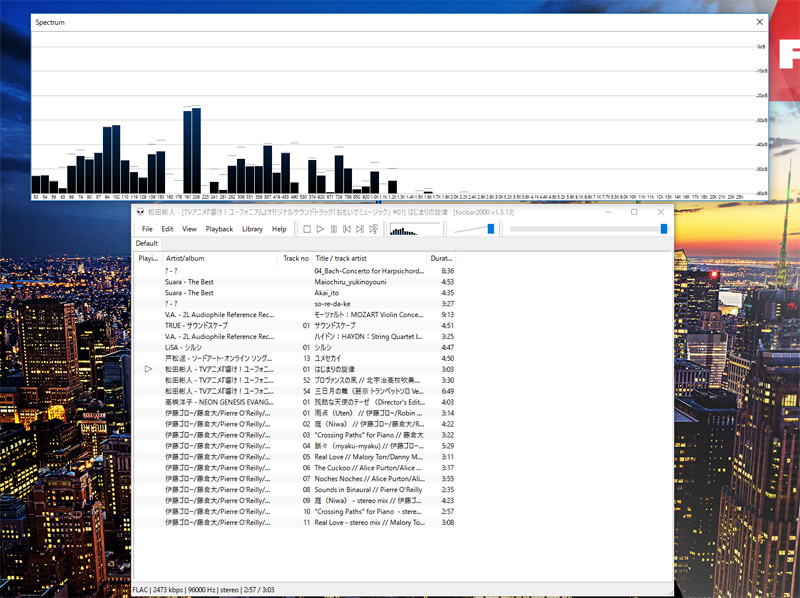Open the Playback menu
800x598 pixels.
click(219, 229)
